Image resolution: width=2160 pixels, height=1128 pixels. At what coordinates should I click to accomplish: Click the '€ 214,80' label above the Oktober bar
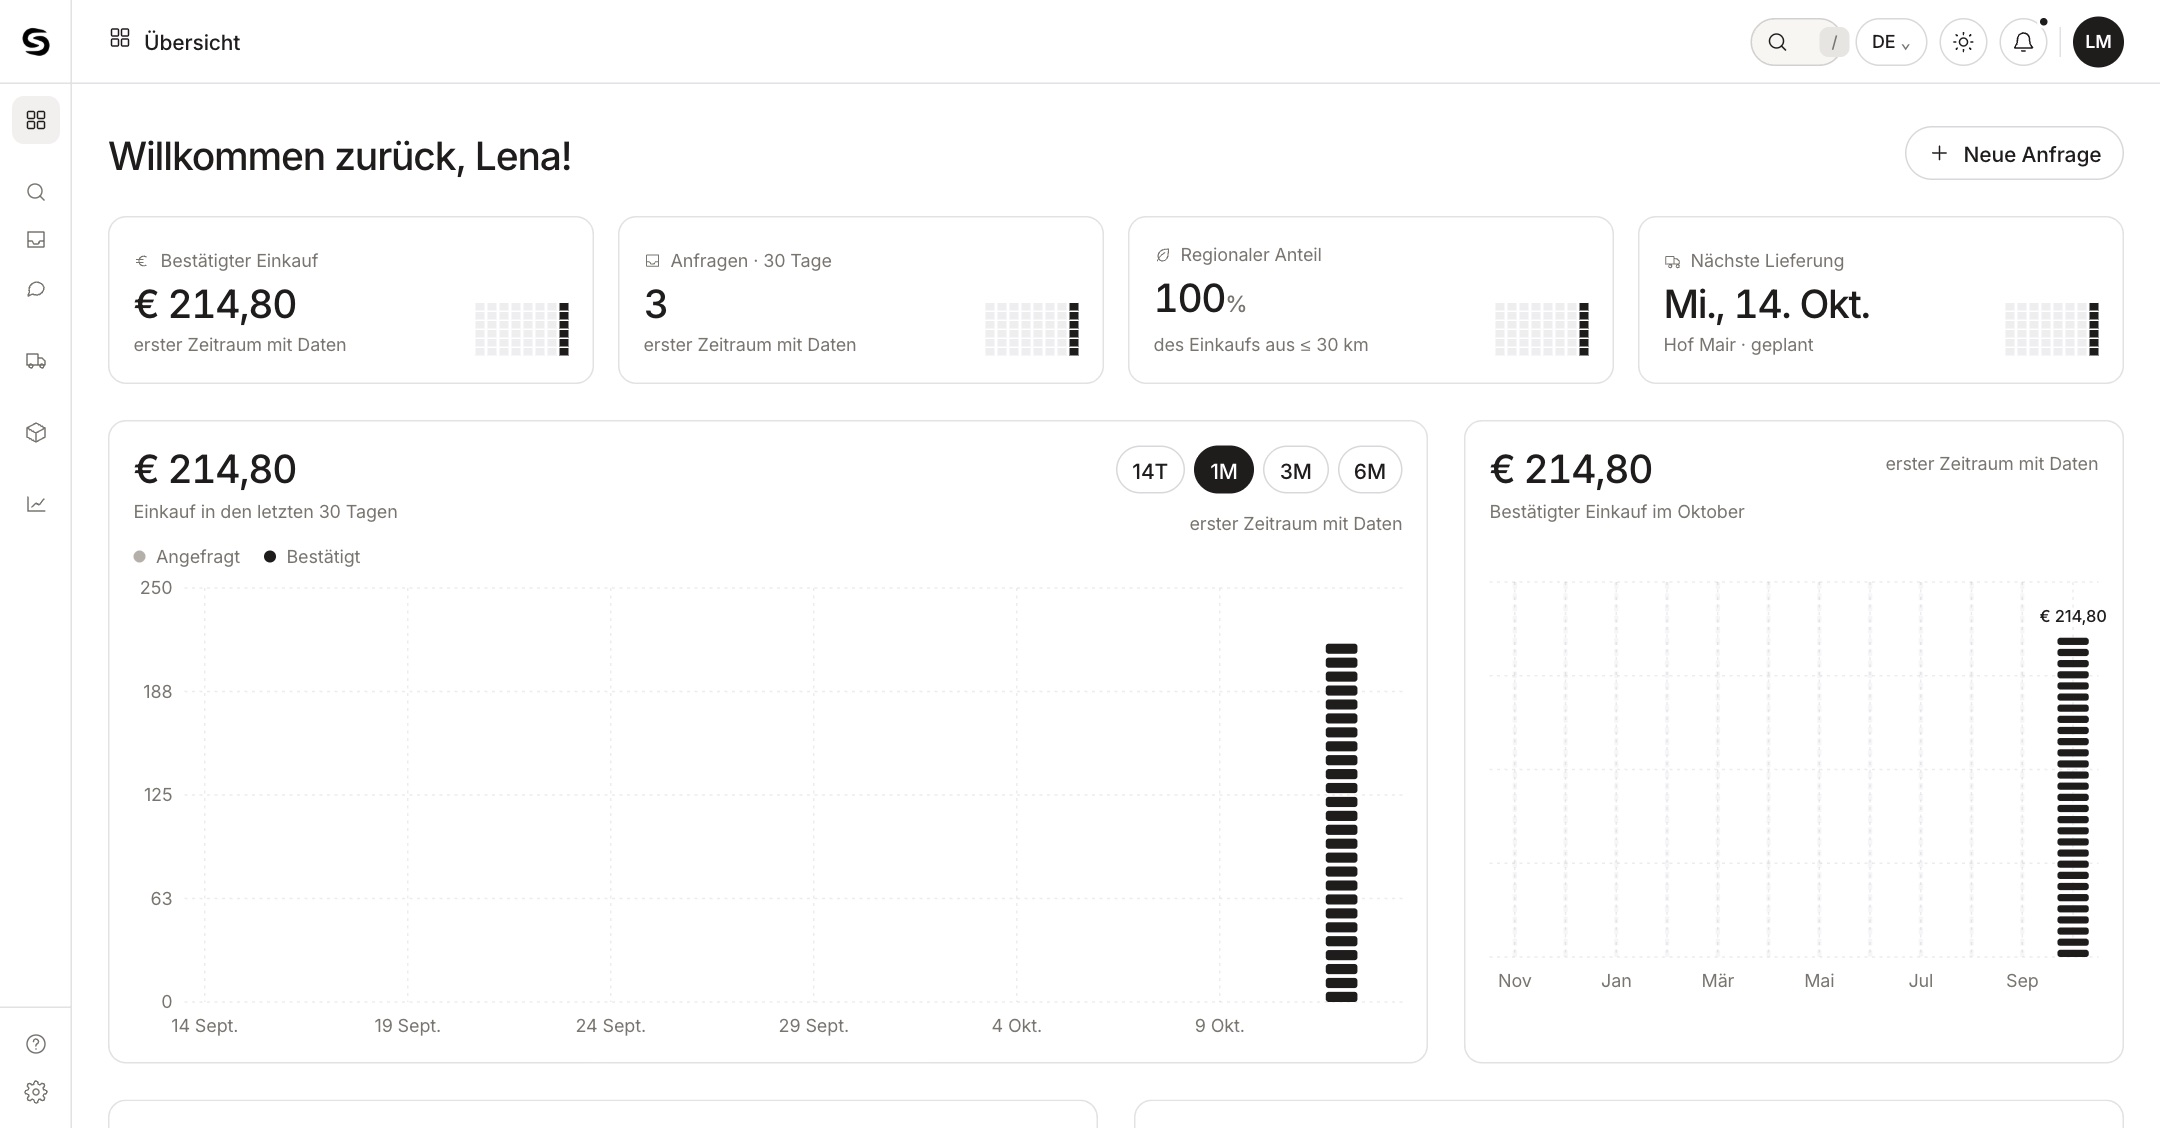pyautogui.click(x=2073, y=616)
